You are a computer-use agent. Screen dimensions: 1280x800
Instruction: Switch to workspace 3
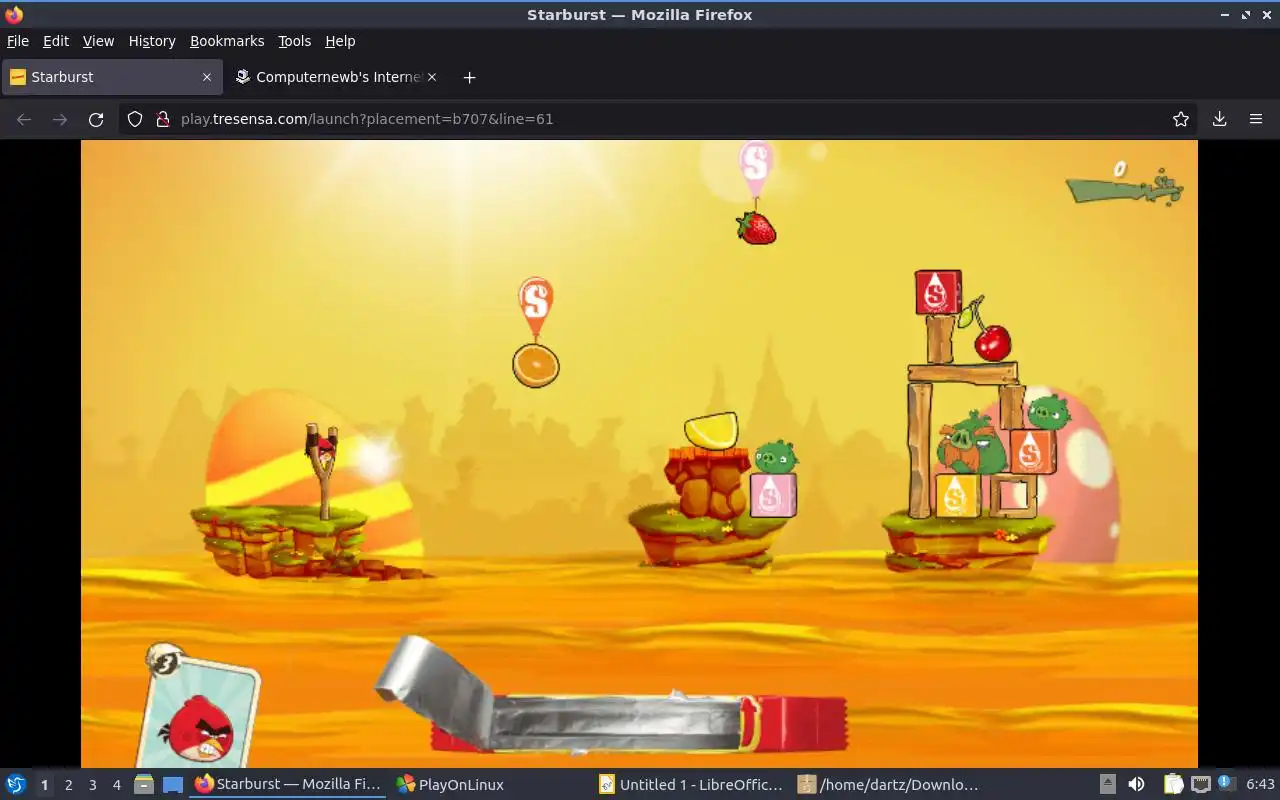coord(93,785)
